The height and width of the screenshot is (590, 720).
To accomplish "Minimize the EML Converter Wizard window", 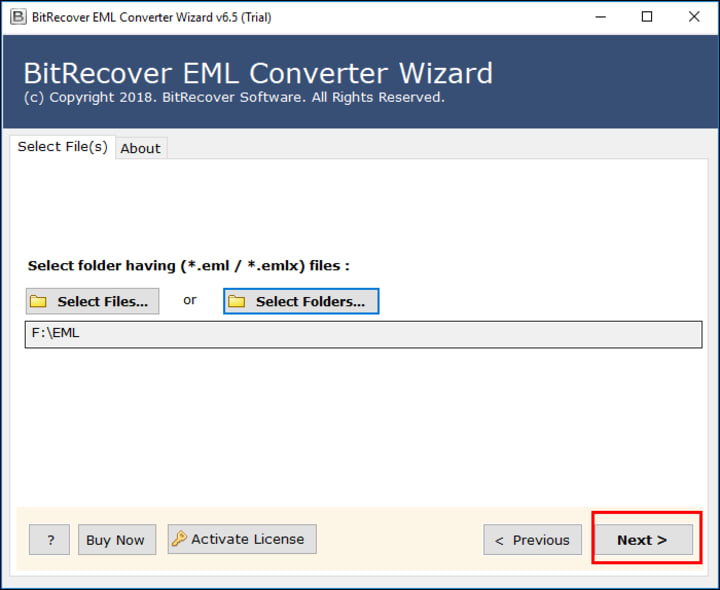I will [601, 17].
